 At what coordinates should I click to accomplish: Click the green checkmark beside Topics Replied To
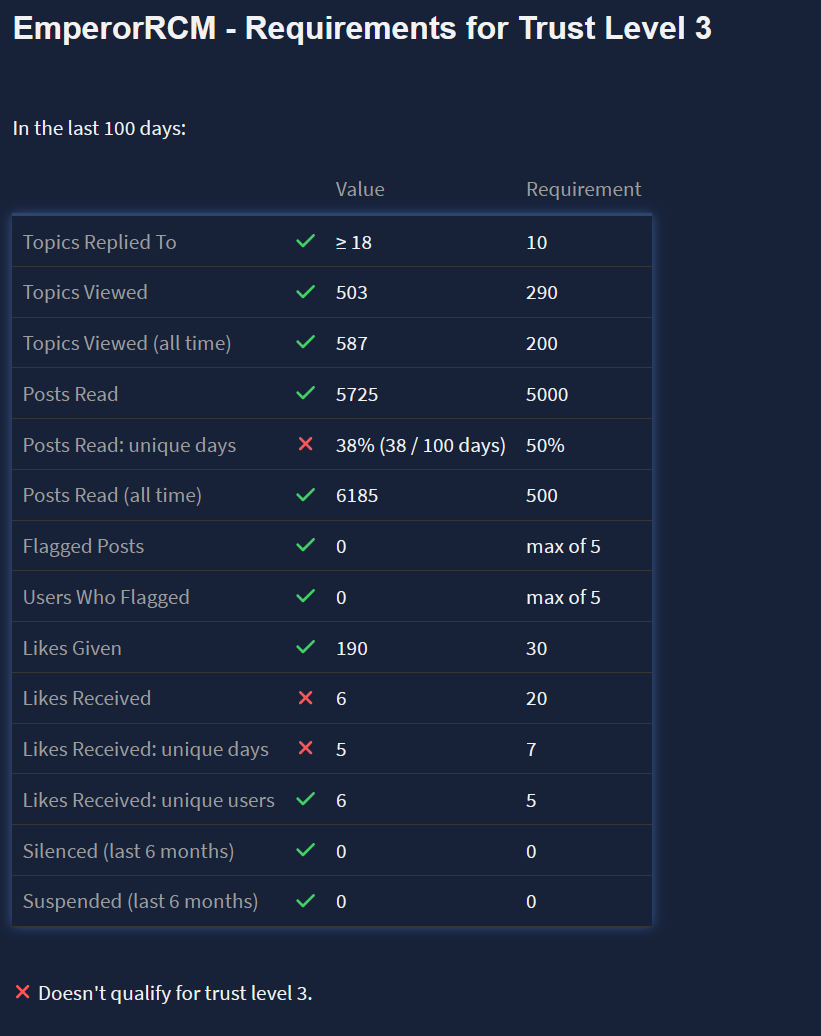pos(306,242)
